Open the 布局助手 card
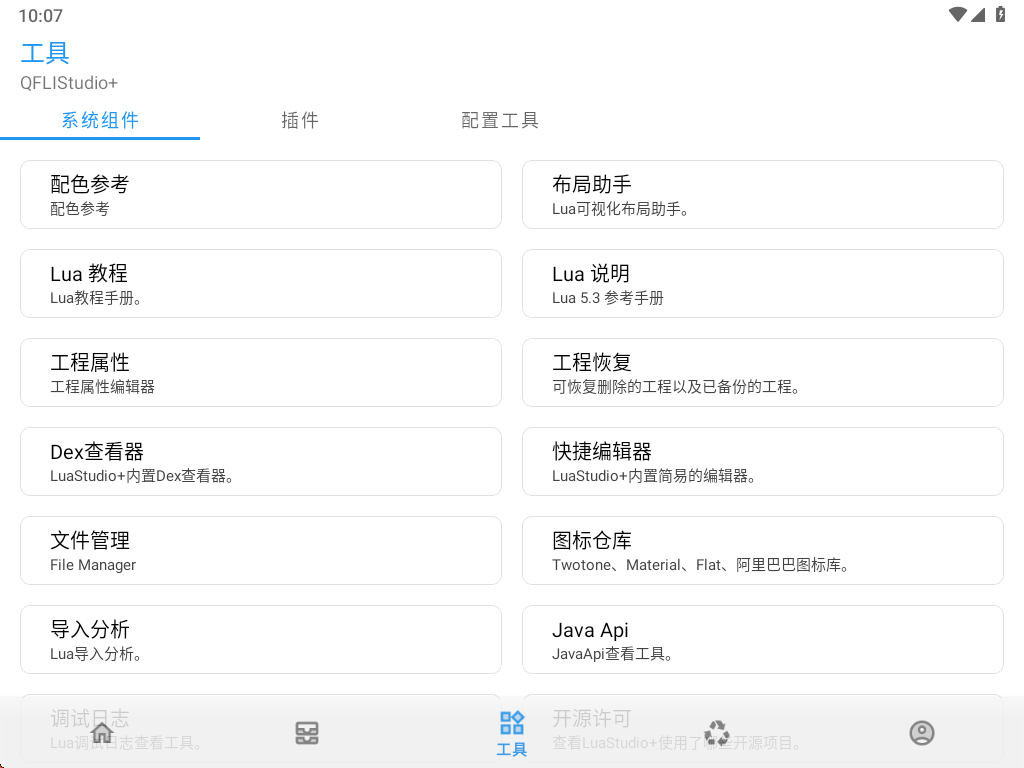This screenshot has width=1024, height=768. click(763, 195)
